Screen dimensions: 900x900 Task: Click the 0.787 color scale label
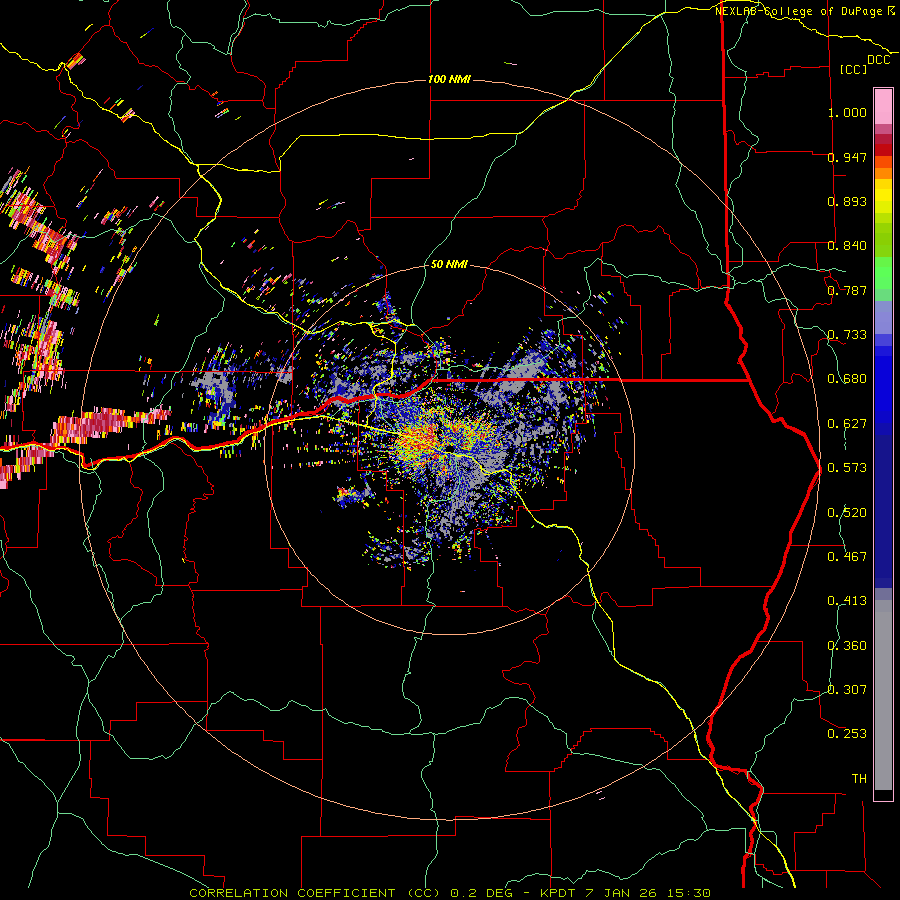(x=847, y=290)
